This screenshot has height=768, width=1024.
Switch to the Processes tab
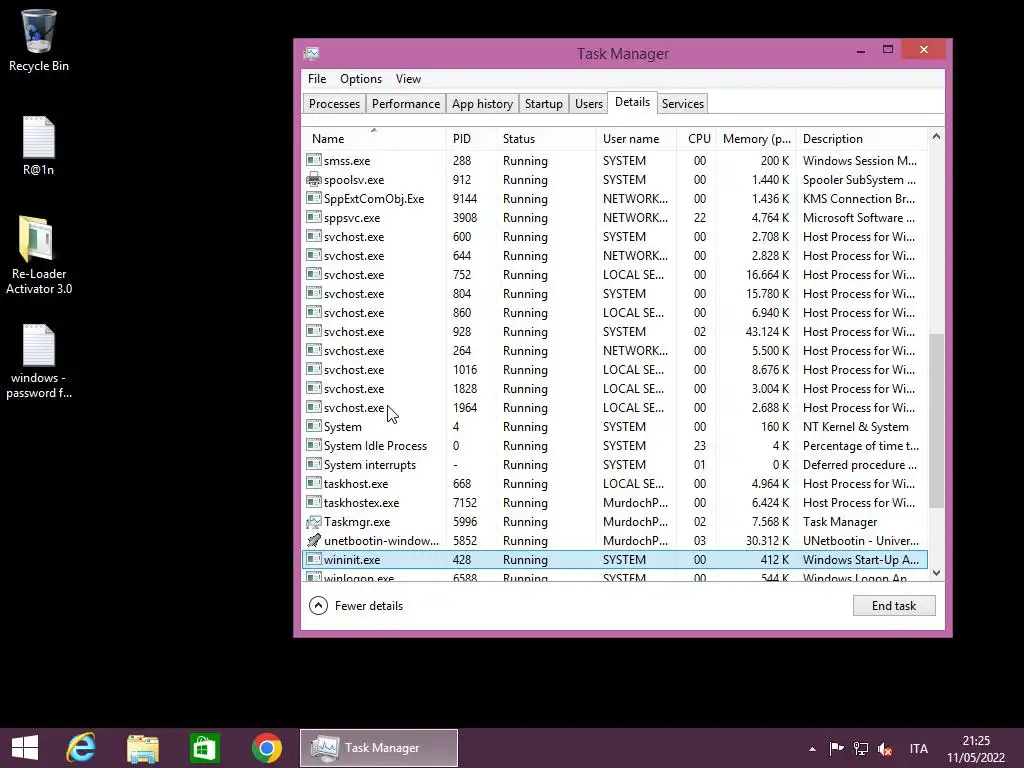tap(334, 104)
